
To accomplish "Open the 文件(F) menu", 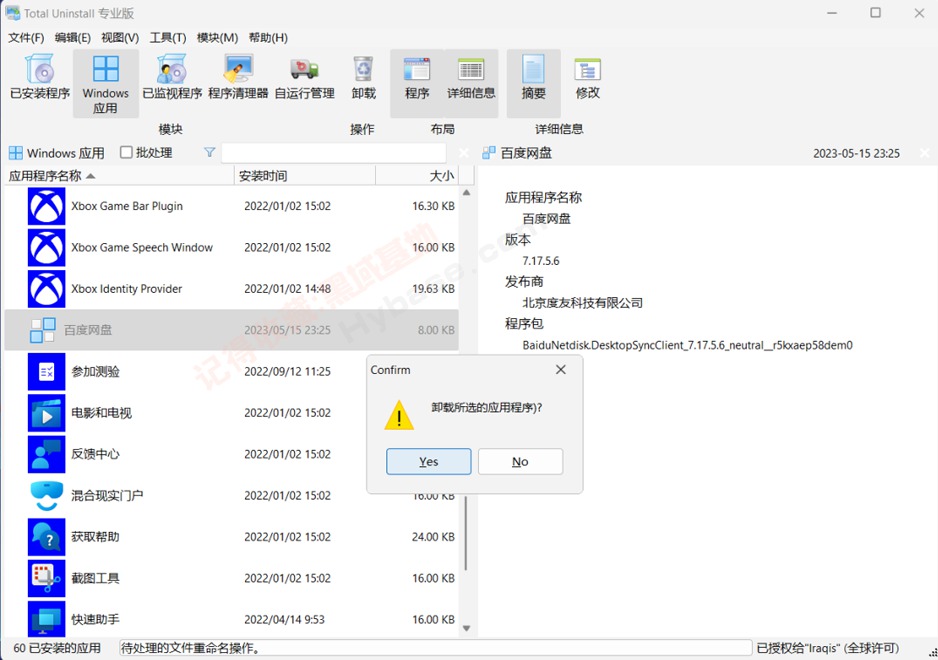I will pyautogui.click(x=26, y=38).
